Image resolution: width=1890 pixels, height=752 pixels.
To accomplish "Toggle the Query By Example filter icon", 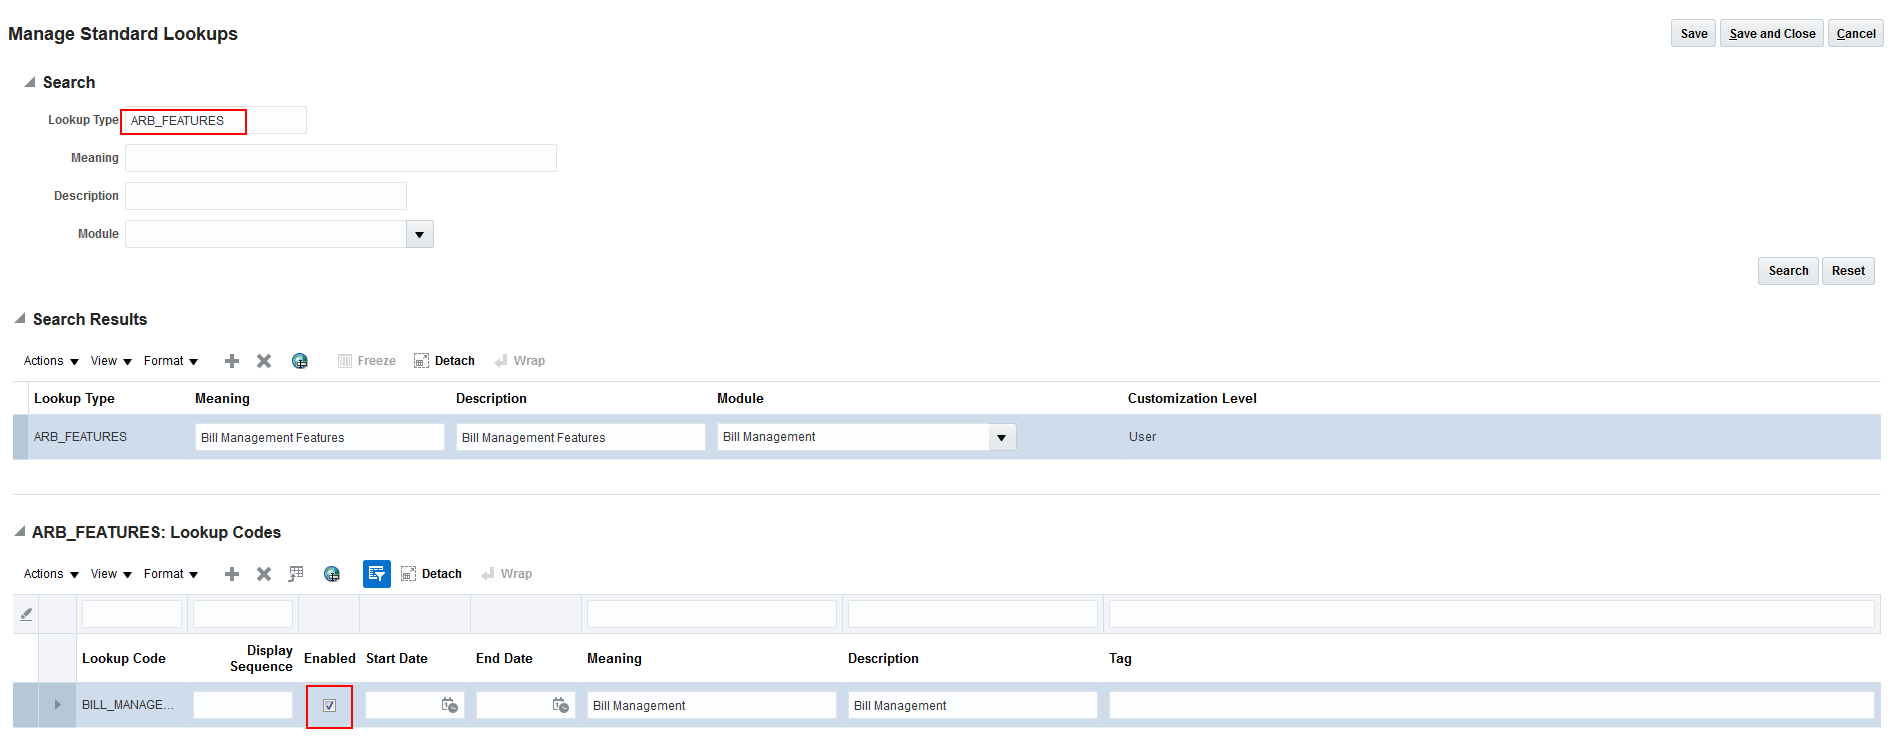I will pos(376,574).
